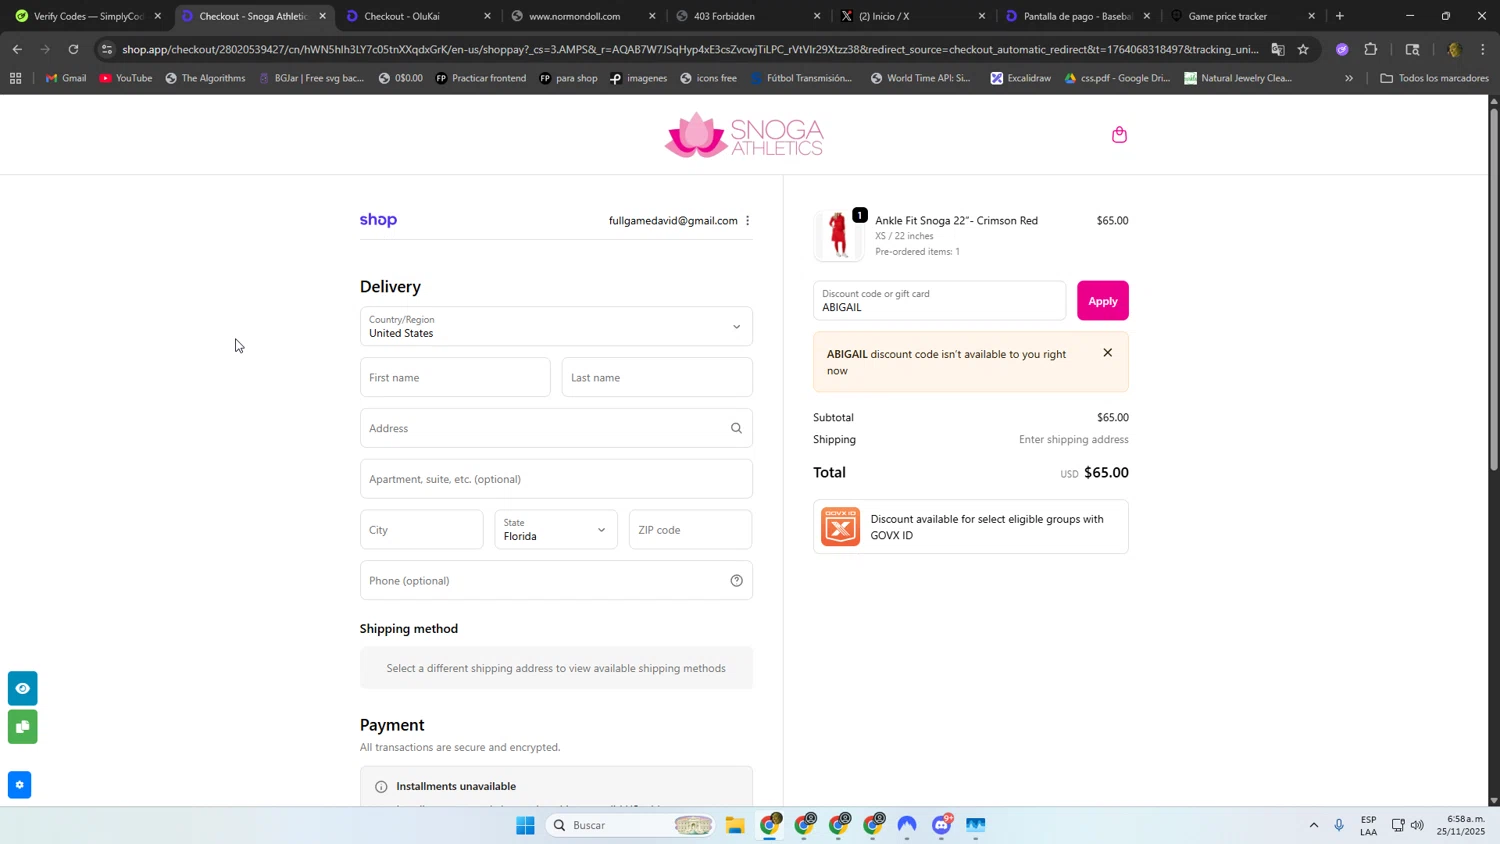Open The Algorithms bookmark
This screenshot has height=844, width=1500.
205,78
